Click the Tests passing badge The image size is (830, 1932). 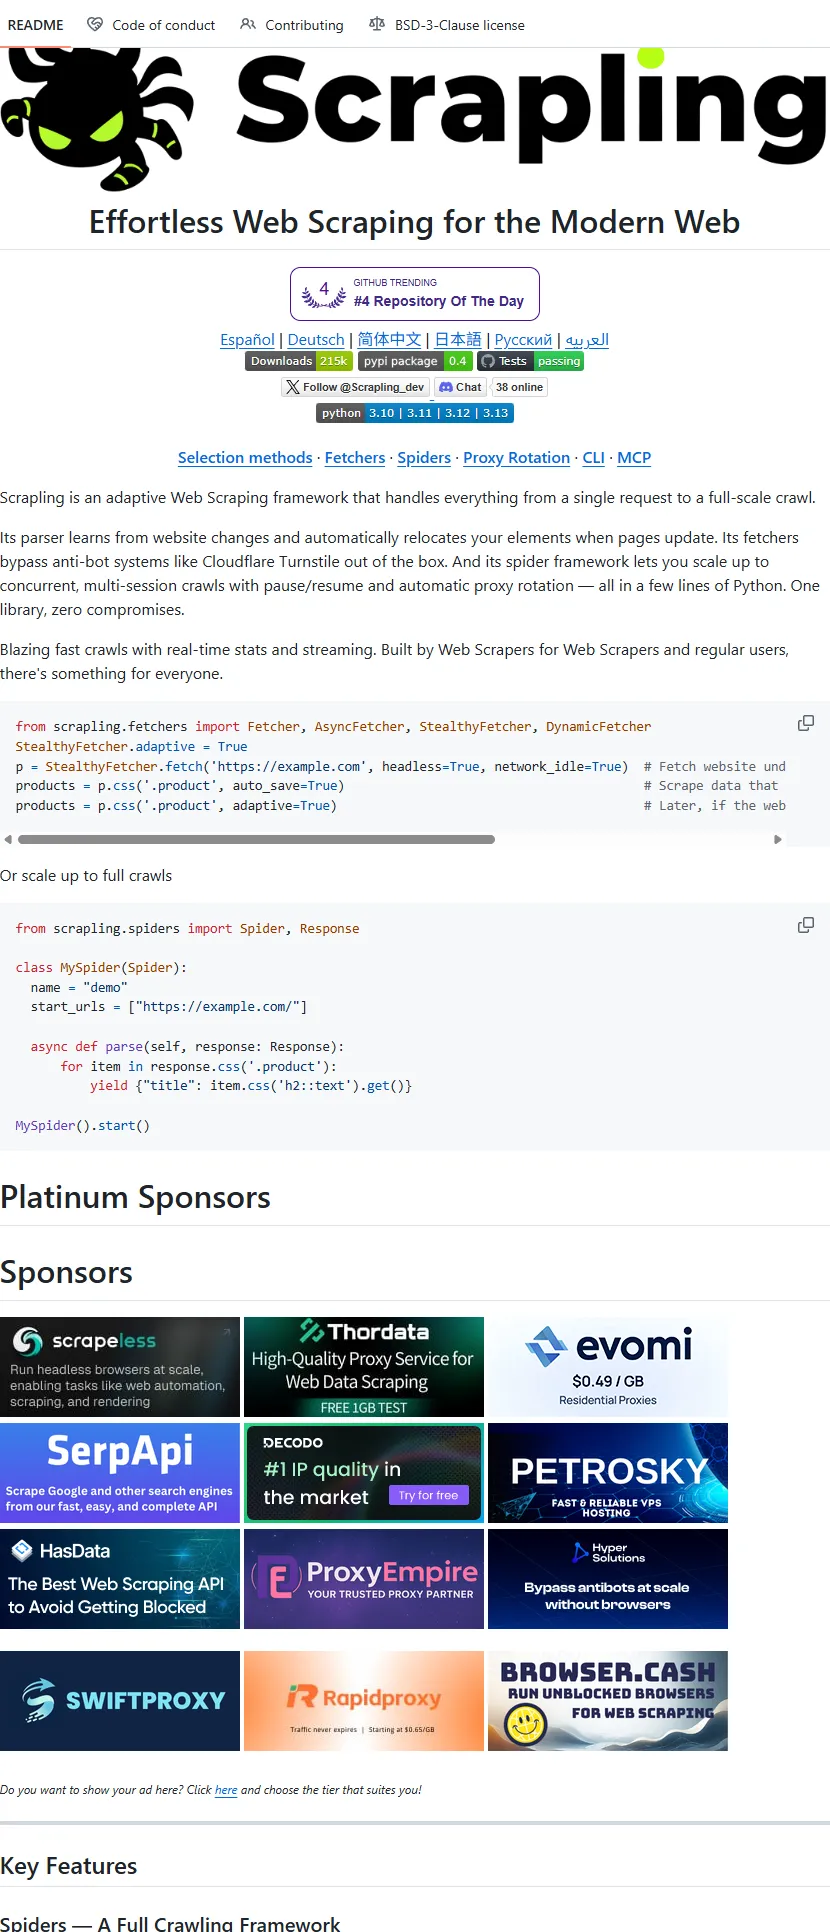click(530, 361)
